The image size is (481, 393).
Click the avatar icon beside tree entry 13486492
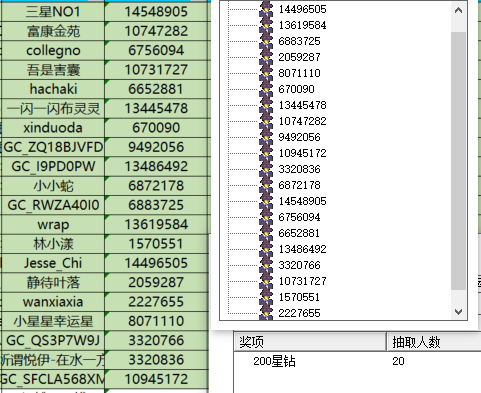coord(266,249)
